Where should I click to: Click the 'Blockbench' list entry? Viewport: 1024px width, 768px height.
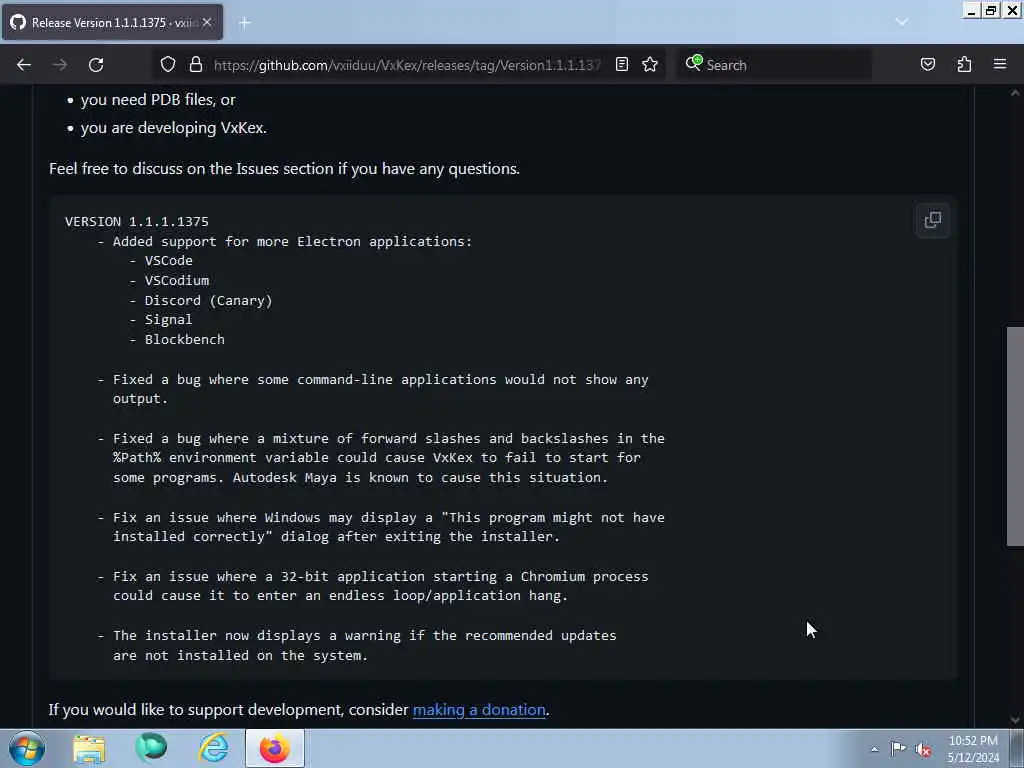[x=185, y=340]
